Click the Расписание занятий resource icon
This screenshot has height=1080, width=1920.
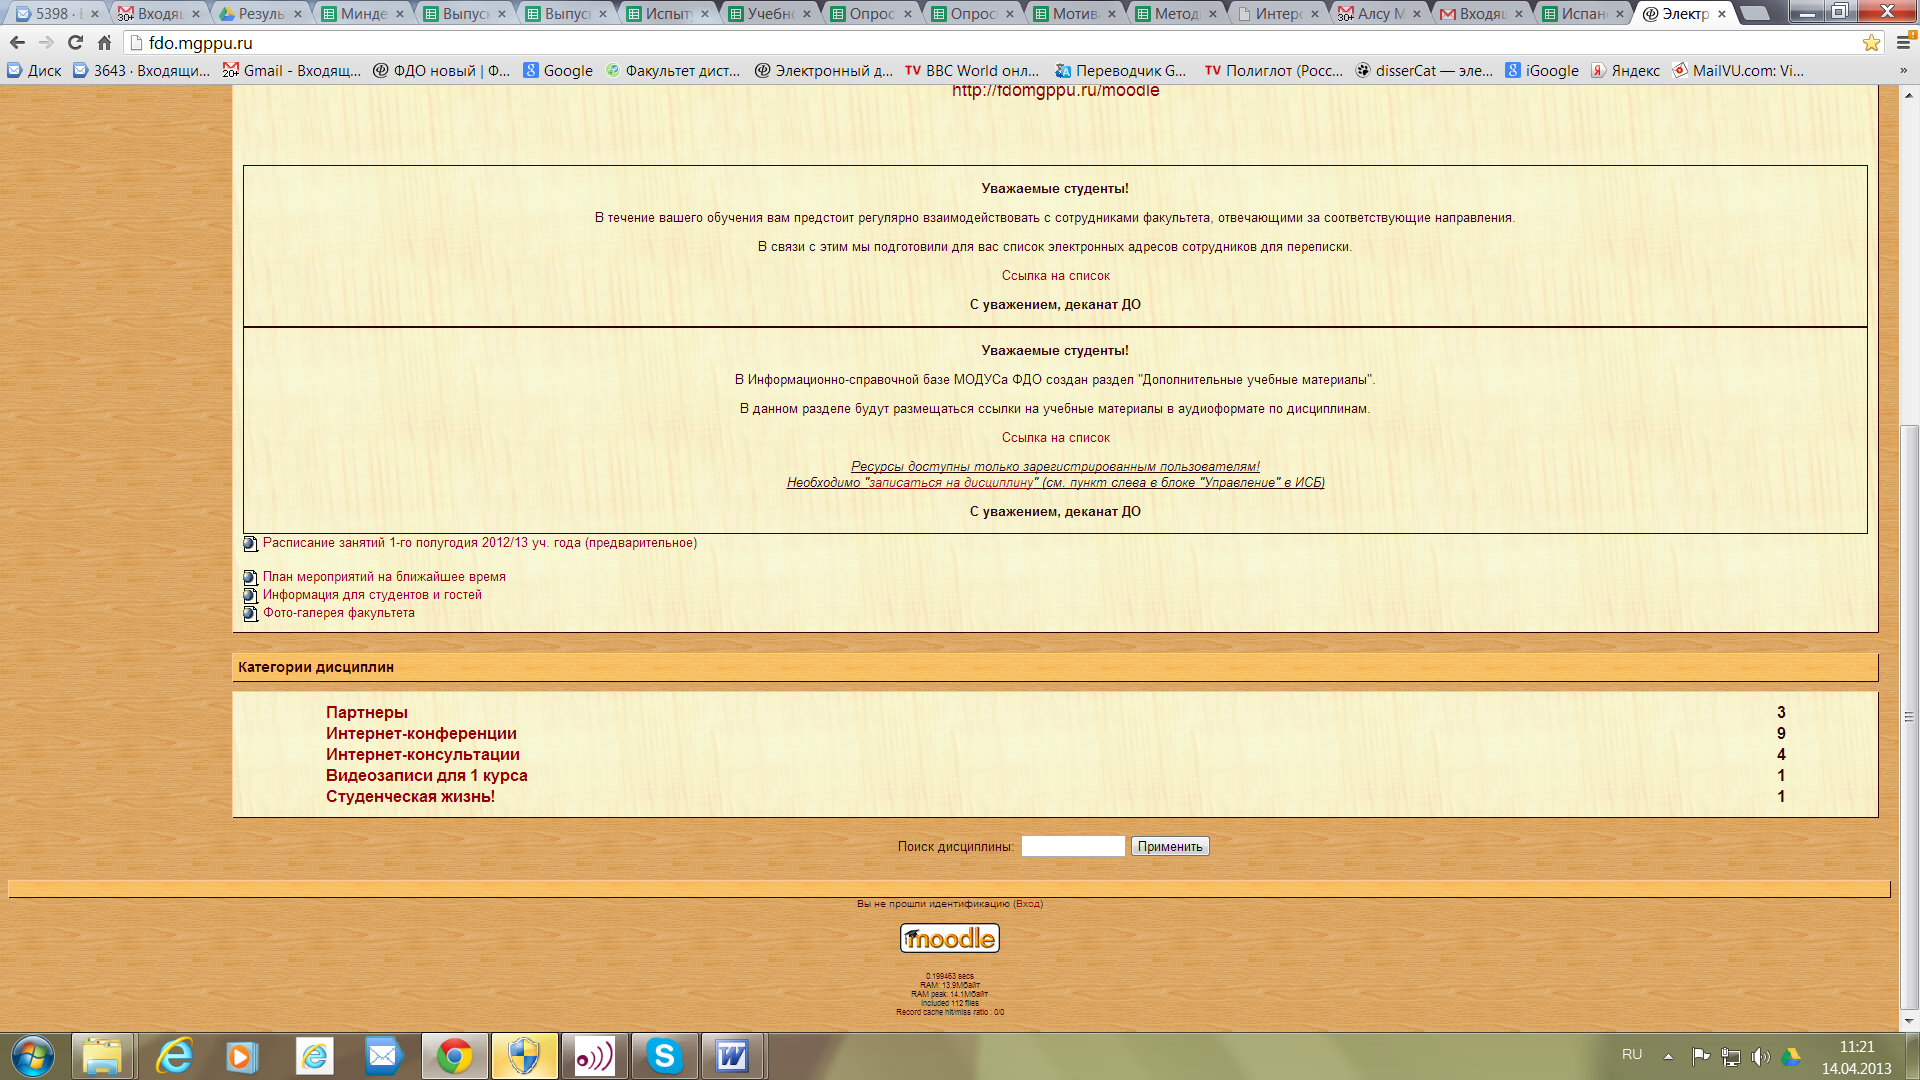point(250,544)
